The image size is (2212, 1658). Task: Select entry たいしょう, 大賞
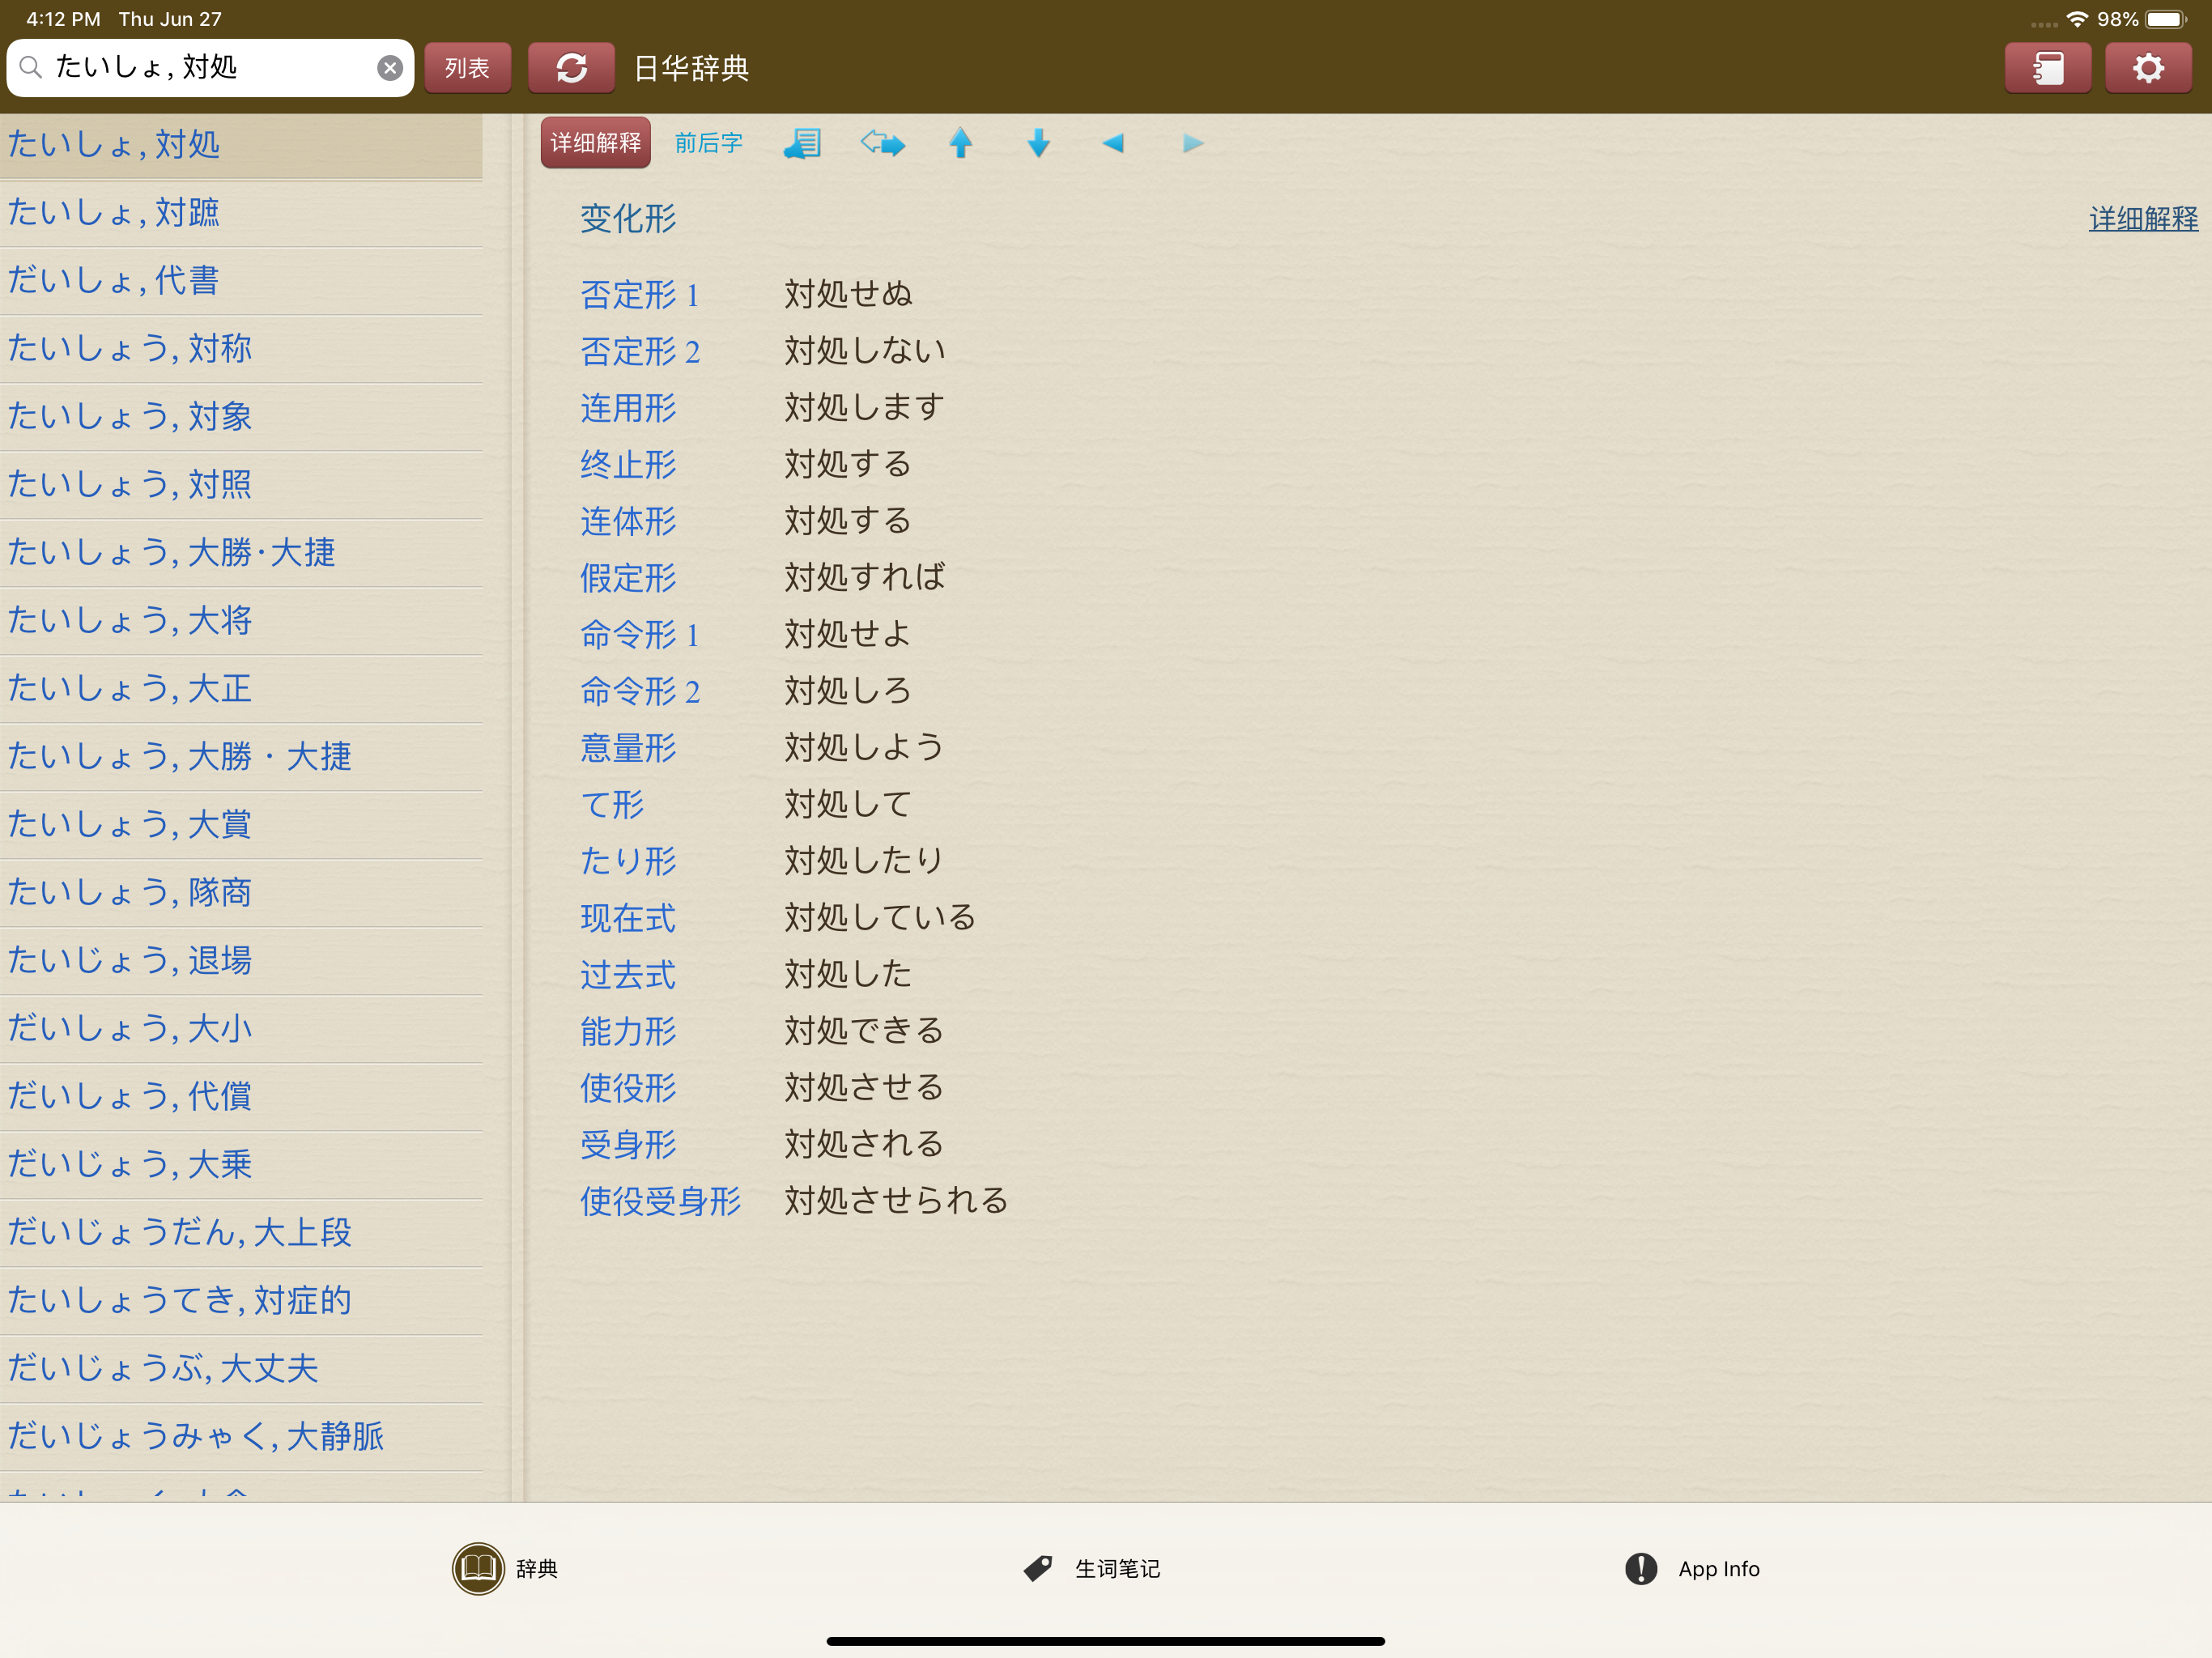click(x=241, y=825)
